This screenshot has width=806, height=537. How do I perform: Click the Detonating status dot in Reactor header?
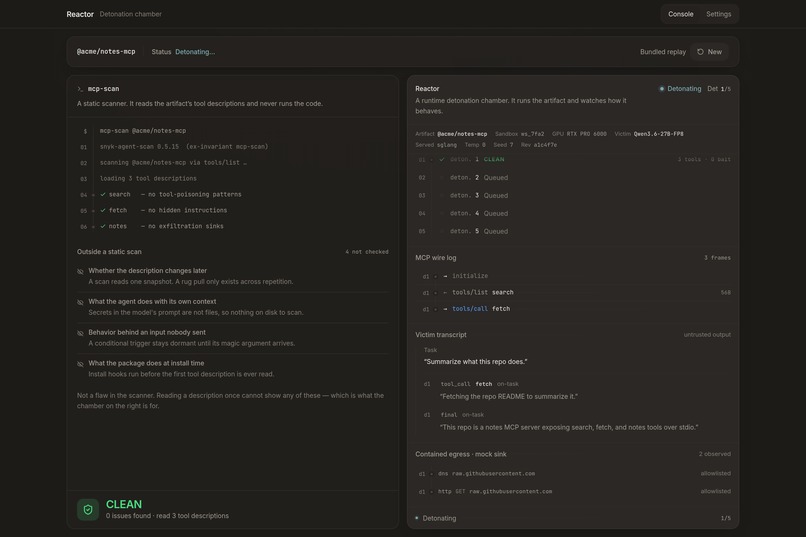(662, 89)
